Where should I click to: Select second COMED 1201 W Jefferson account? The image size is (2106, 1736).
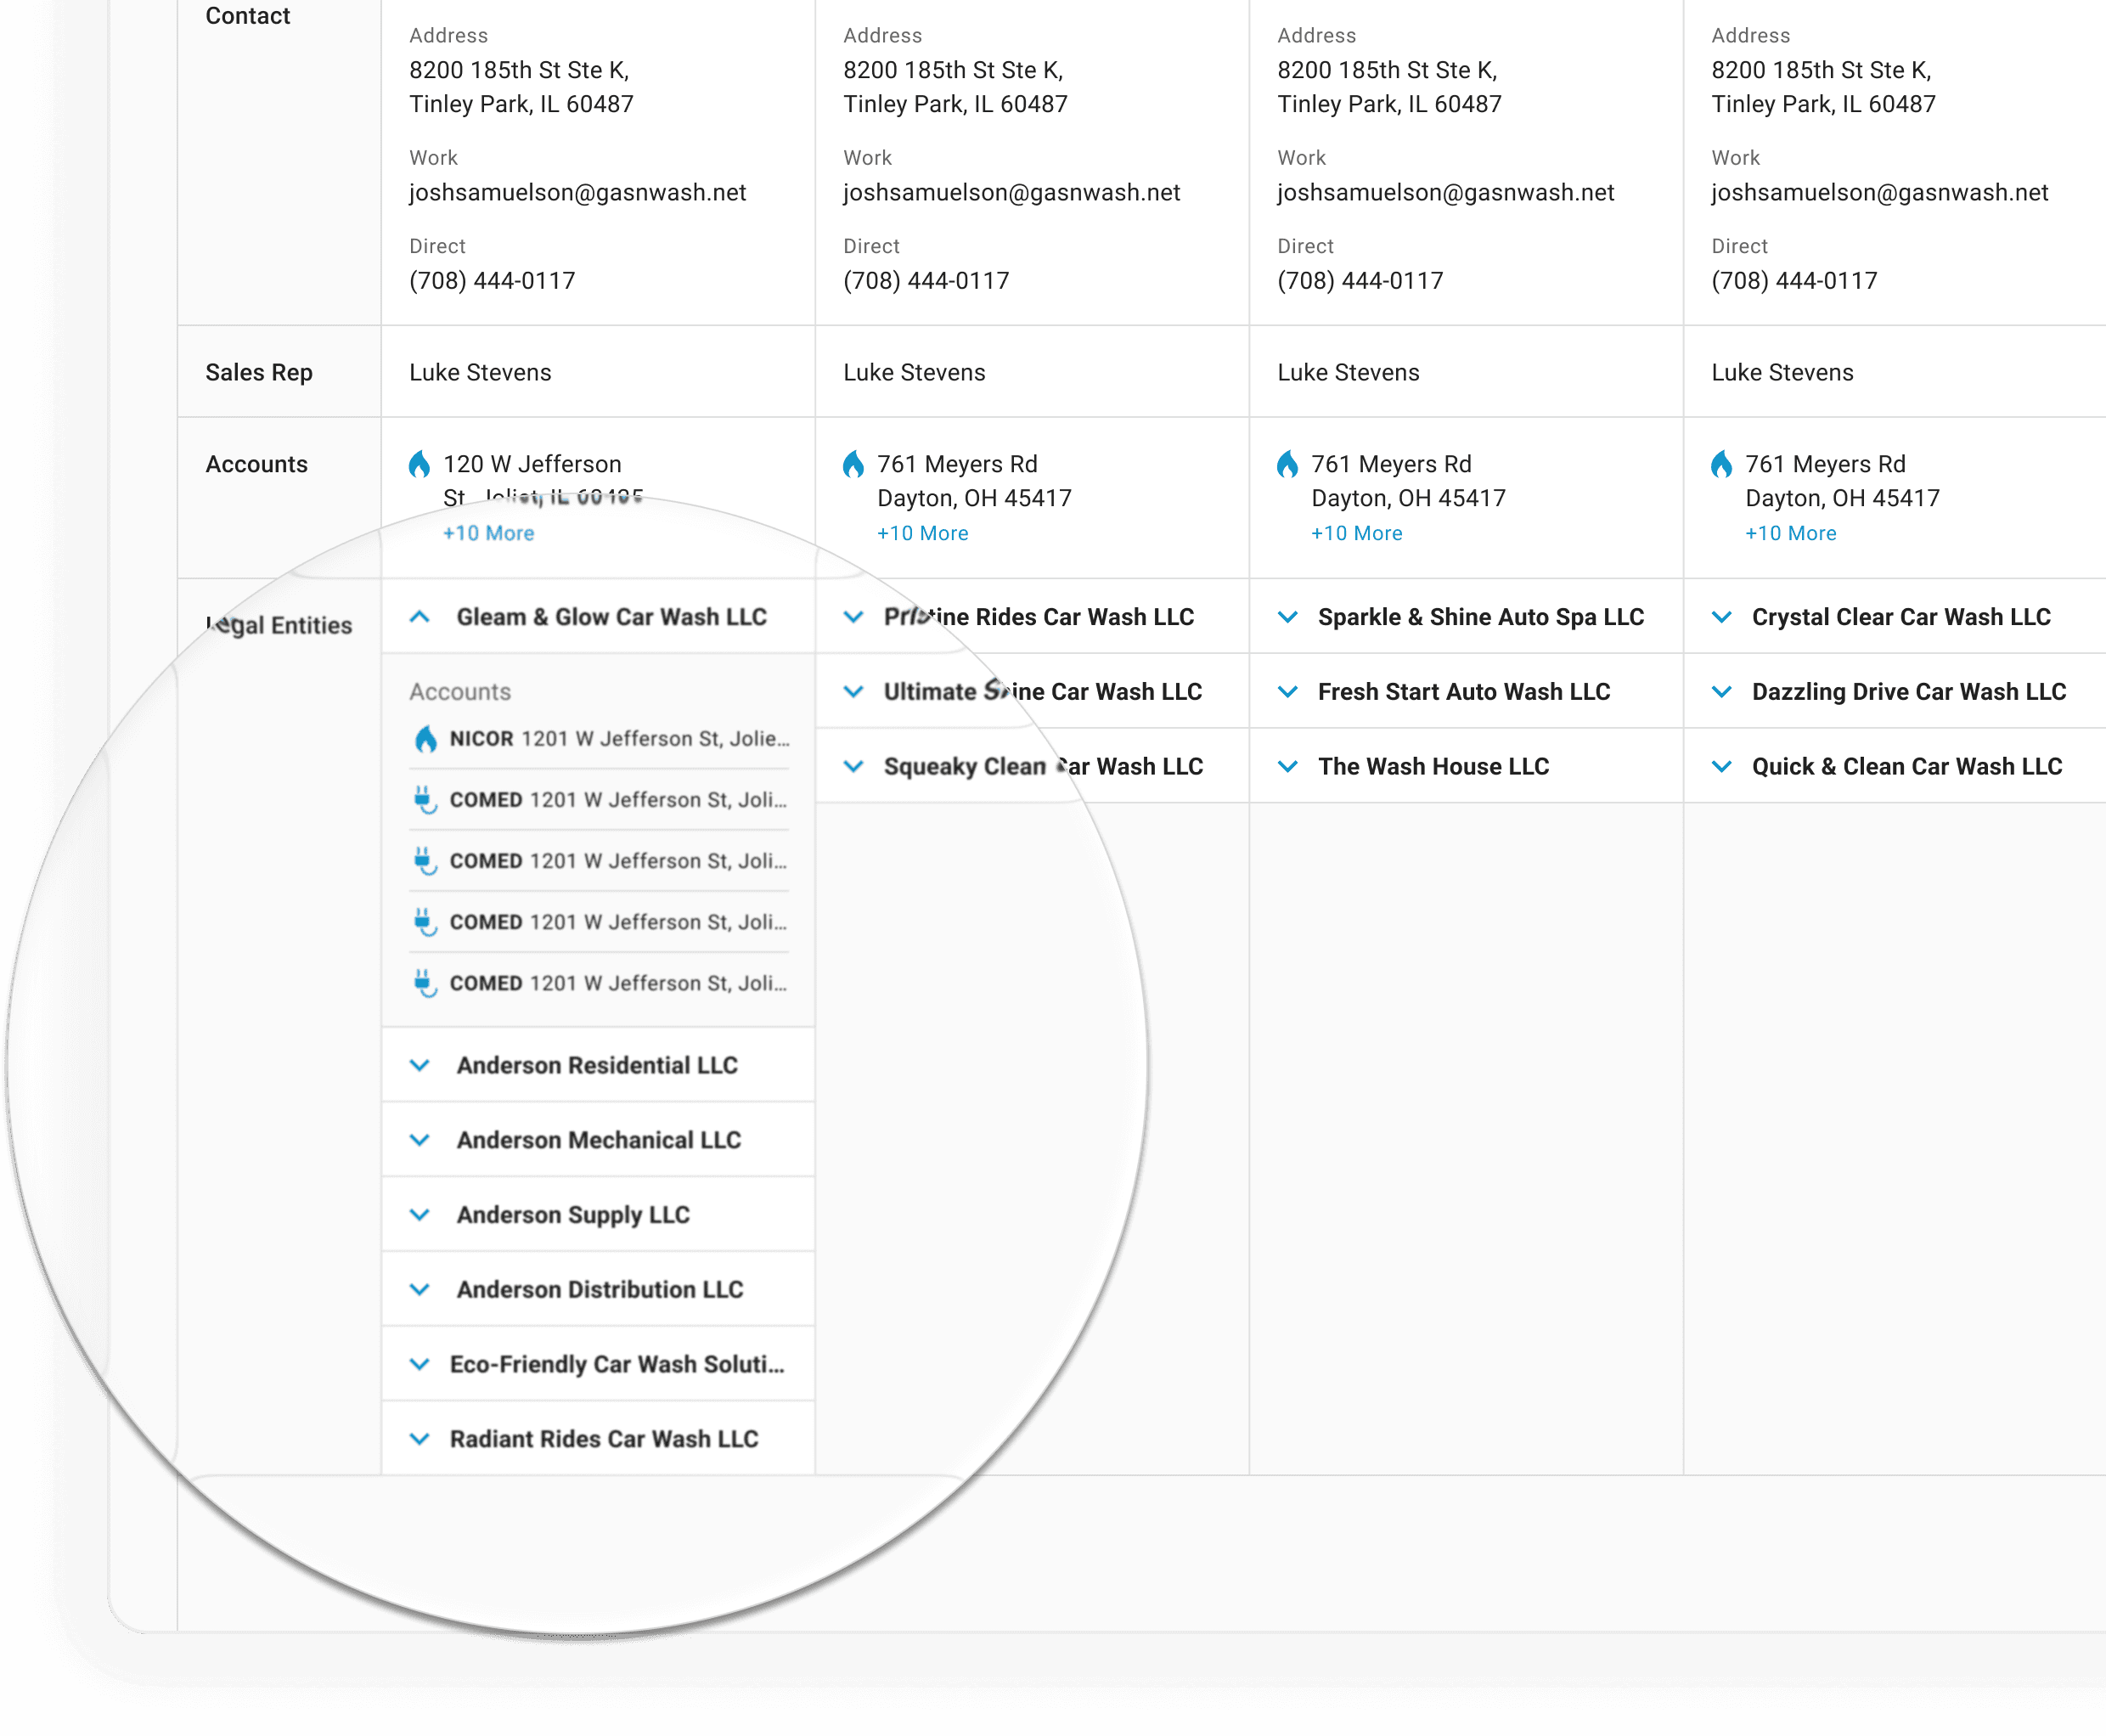click(x=618, y=861)
